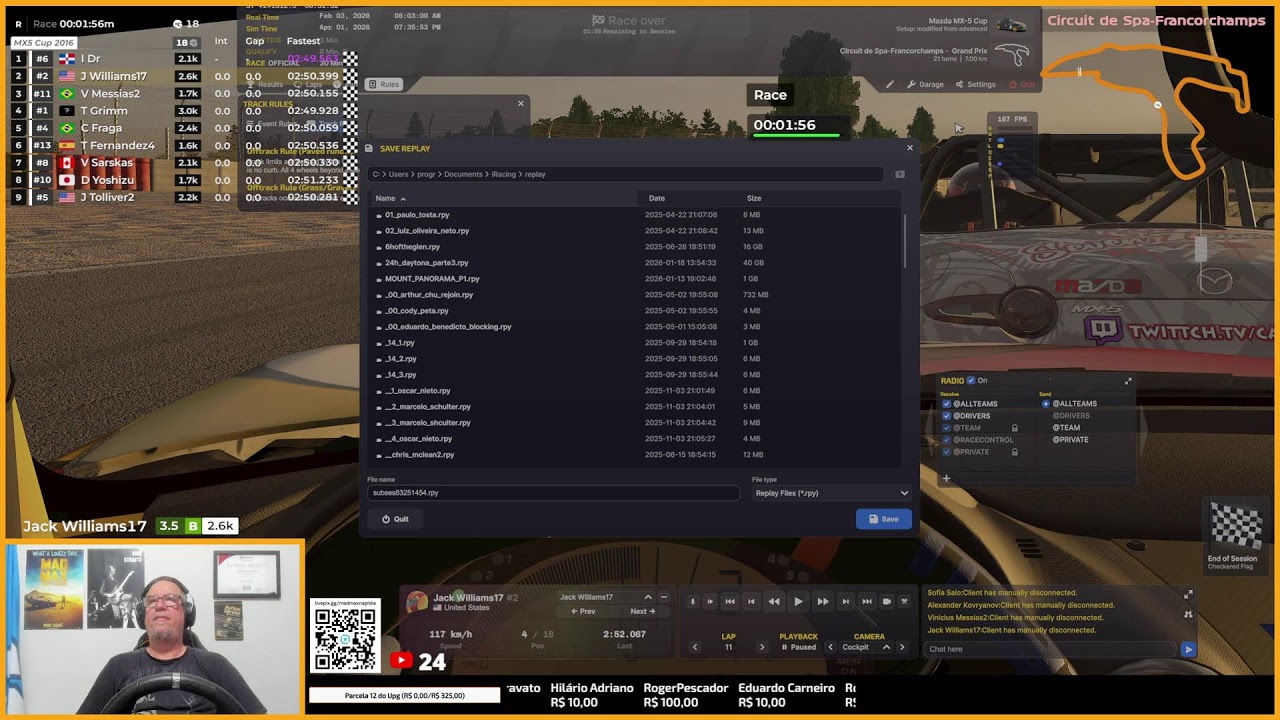Click lock icon beside receive @TEAM

1014,428
